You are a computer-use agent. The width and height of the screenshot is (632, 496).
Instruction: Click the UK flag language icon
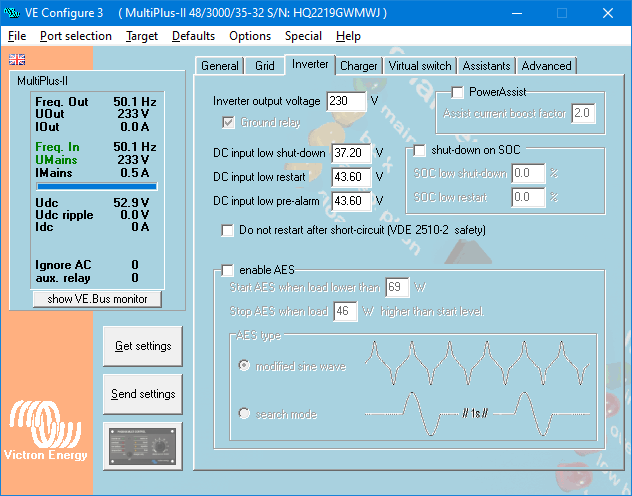pos(17,59)
